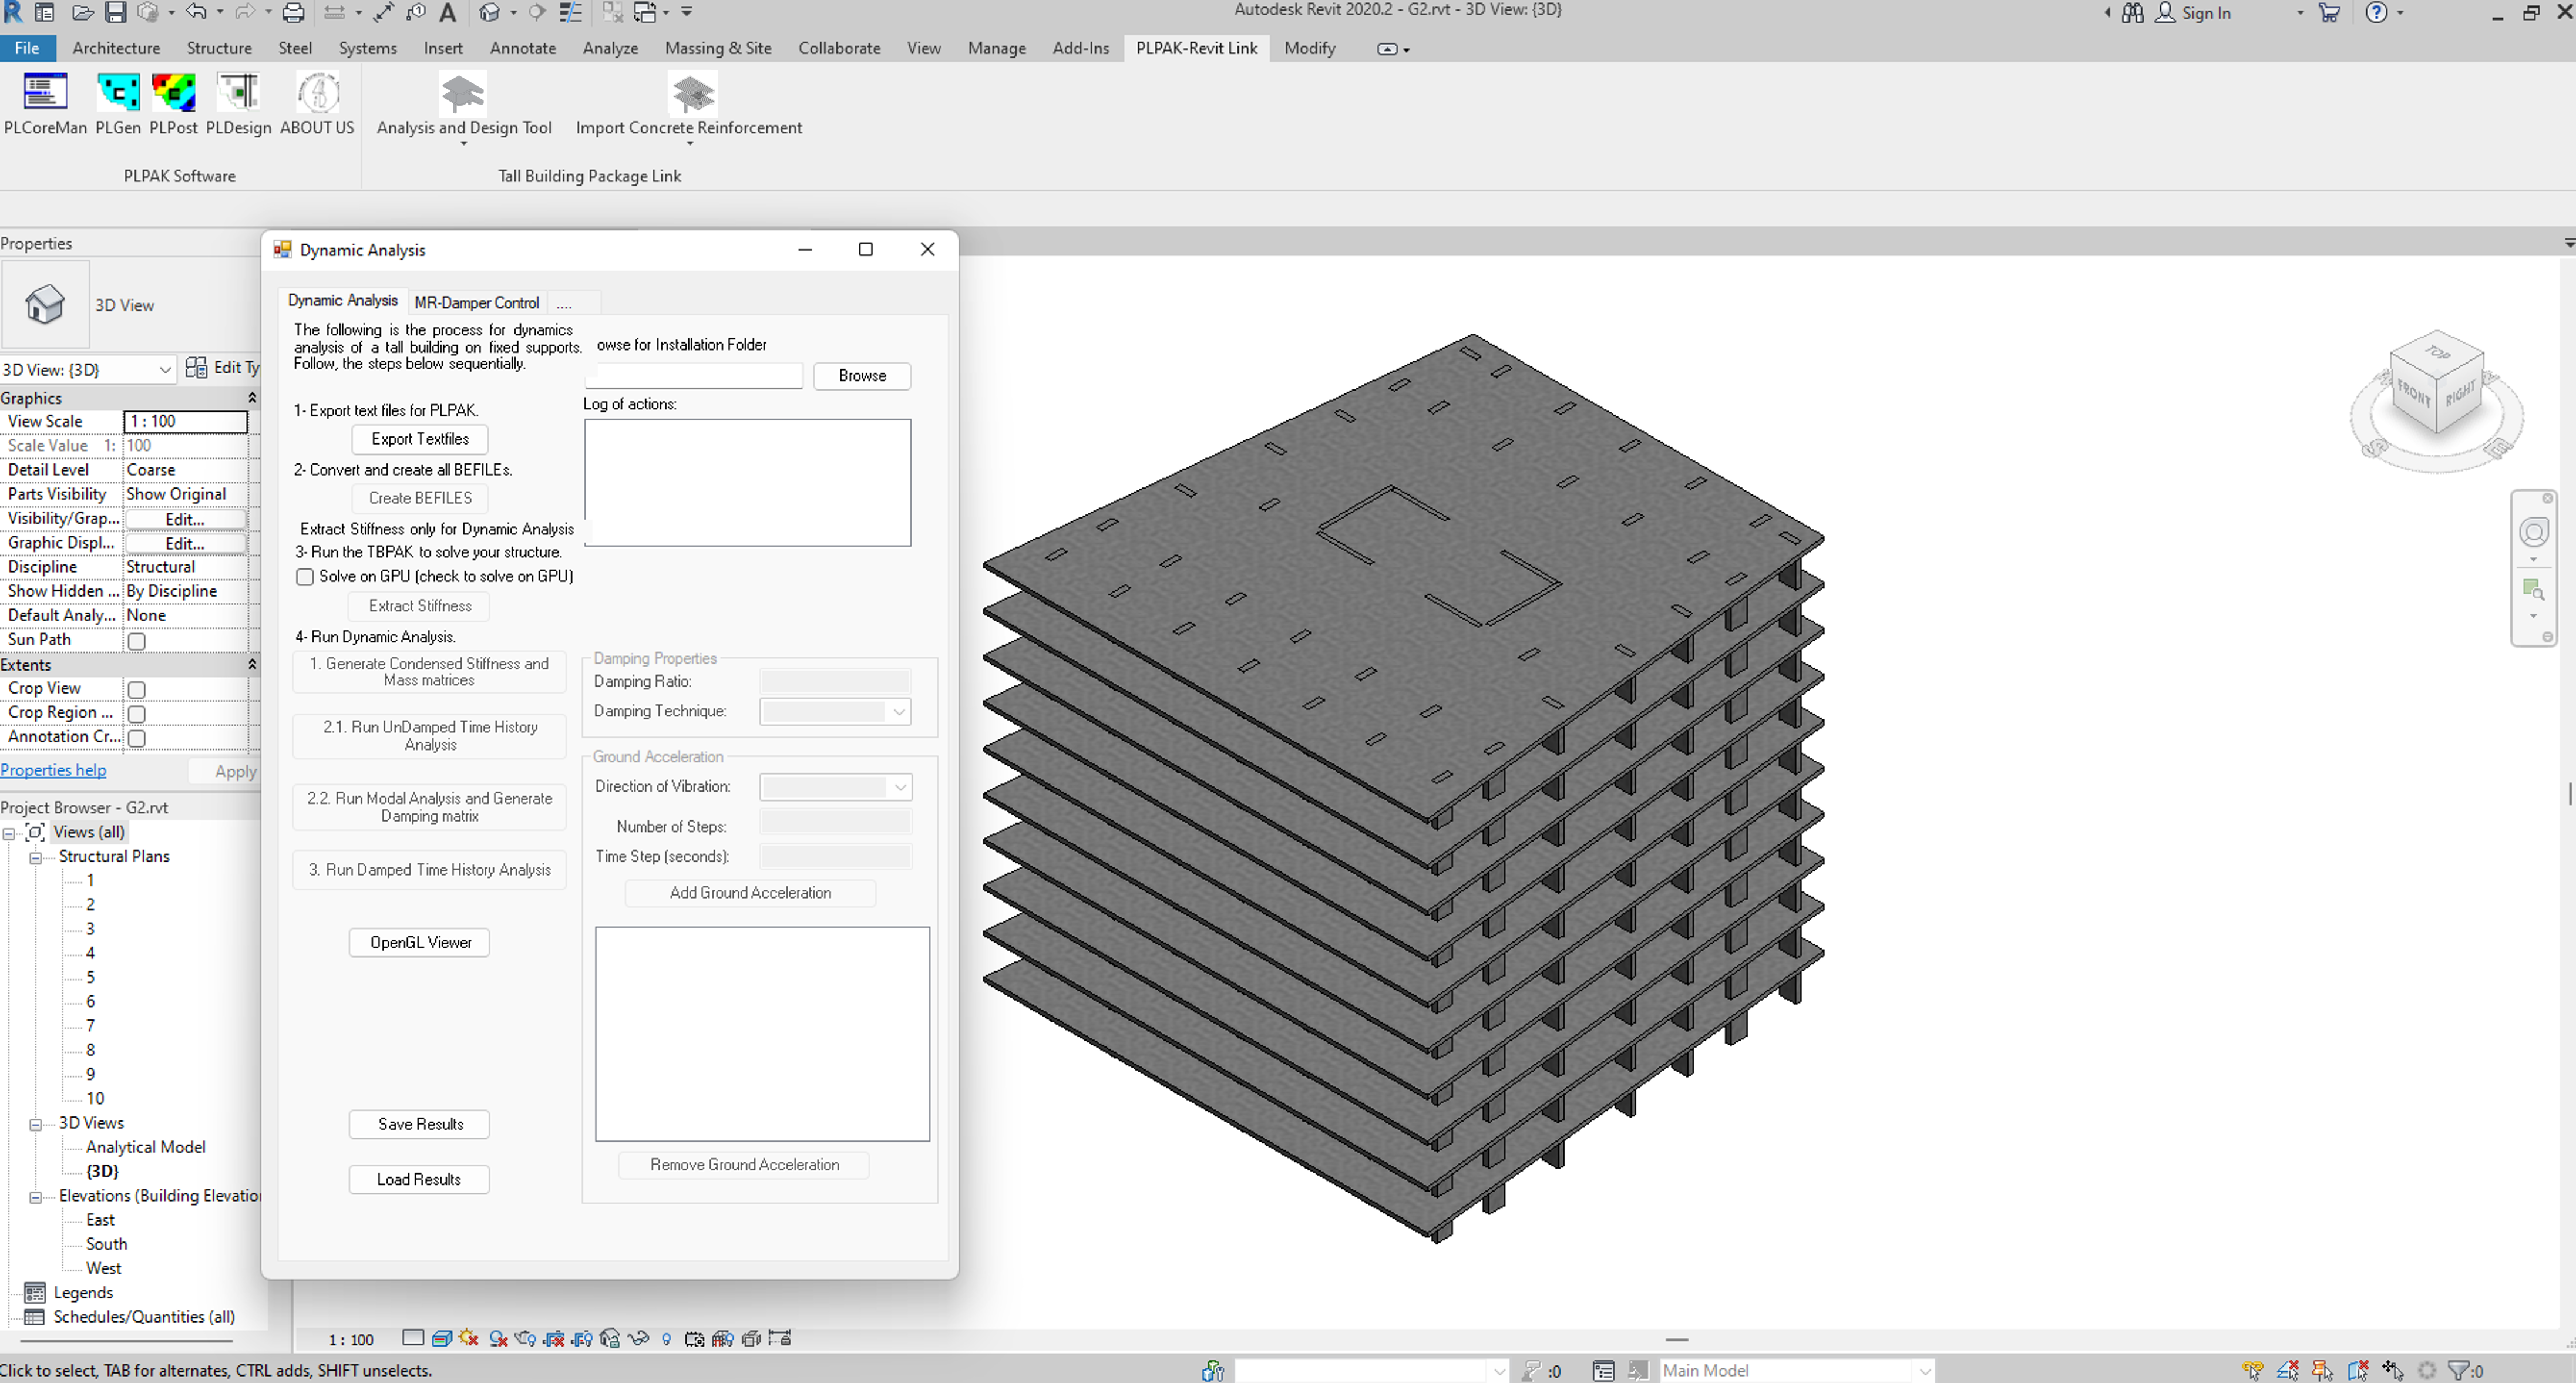
Task: Open the OpenGL Viewer
Action: pos(420,943)
